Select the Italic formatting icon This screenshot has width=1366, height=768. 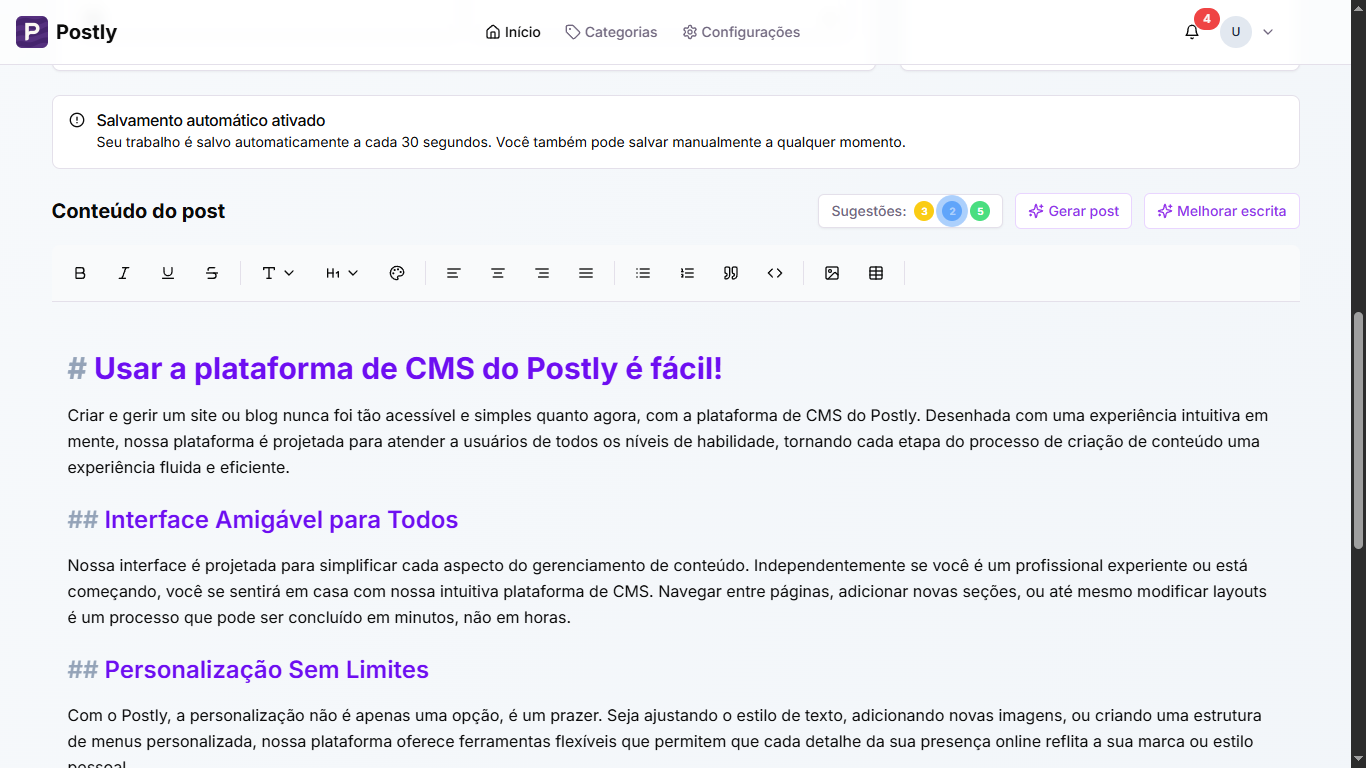tap(124, 272)
